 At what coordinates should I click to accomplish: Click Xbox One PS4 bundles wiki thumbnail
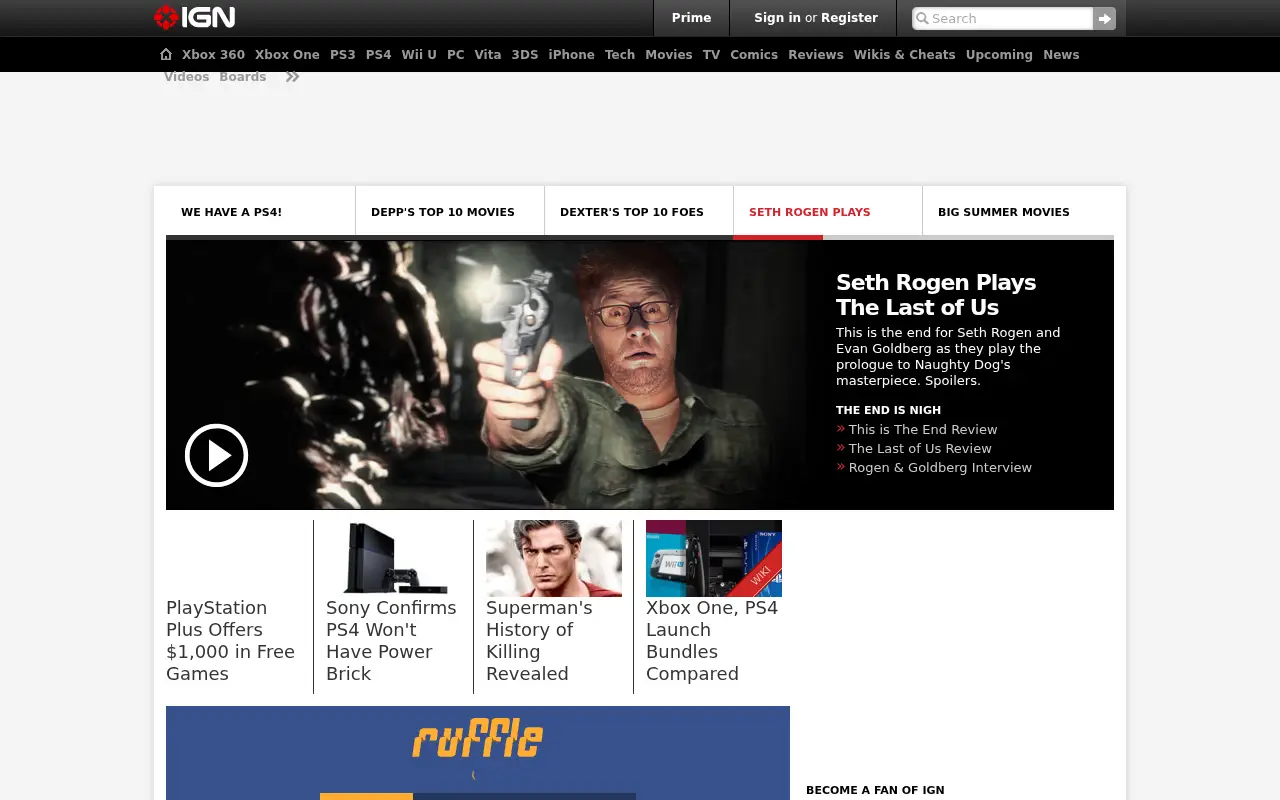[714, 558]
